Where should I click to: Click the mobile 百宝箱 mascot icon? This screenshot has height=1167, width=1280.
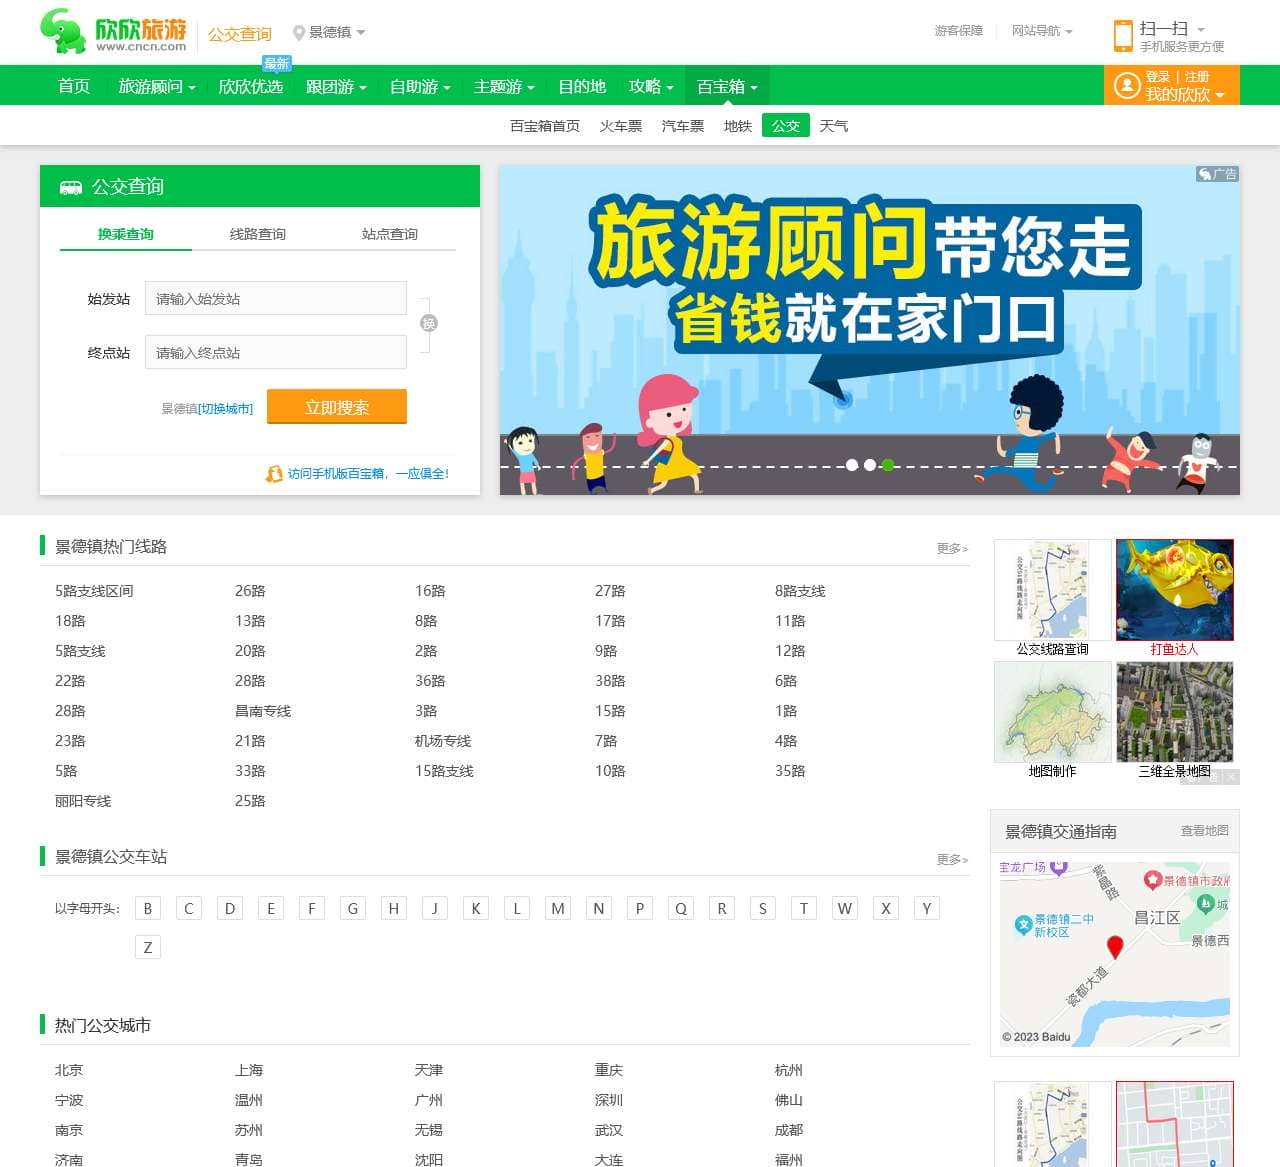(274, 474)
